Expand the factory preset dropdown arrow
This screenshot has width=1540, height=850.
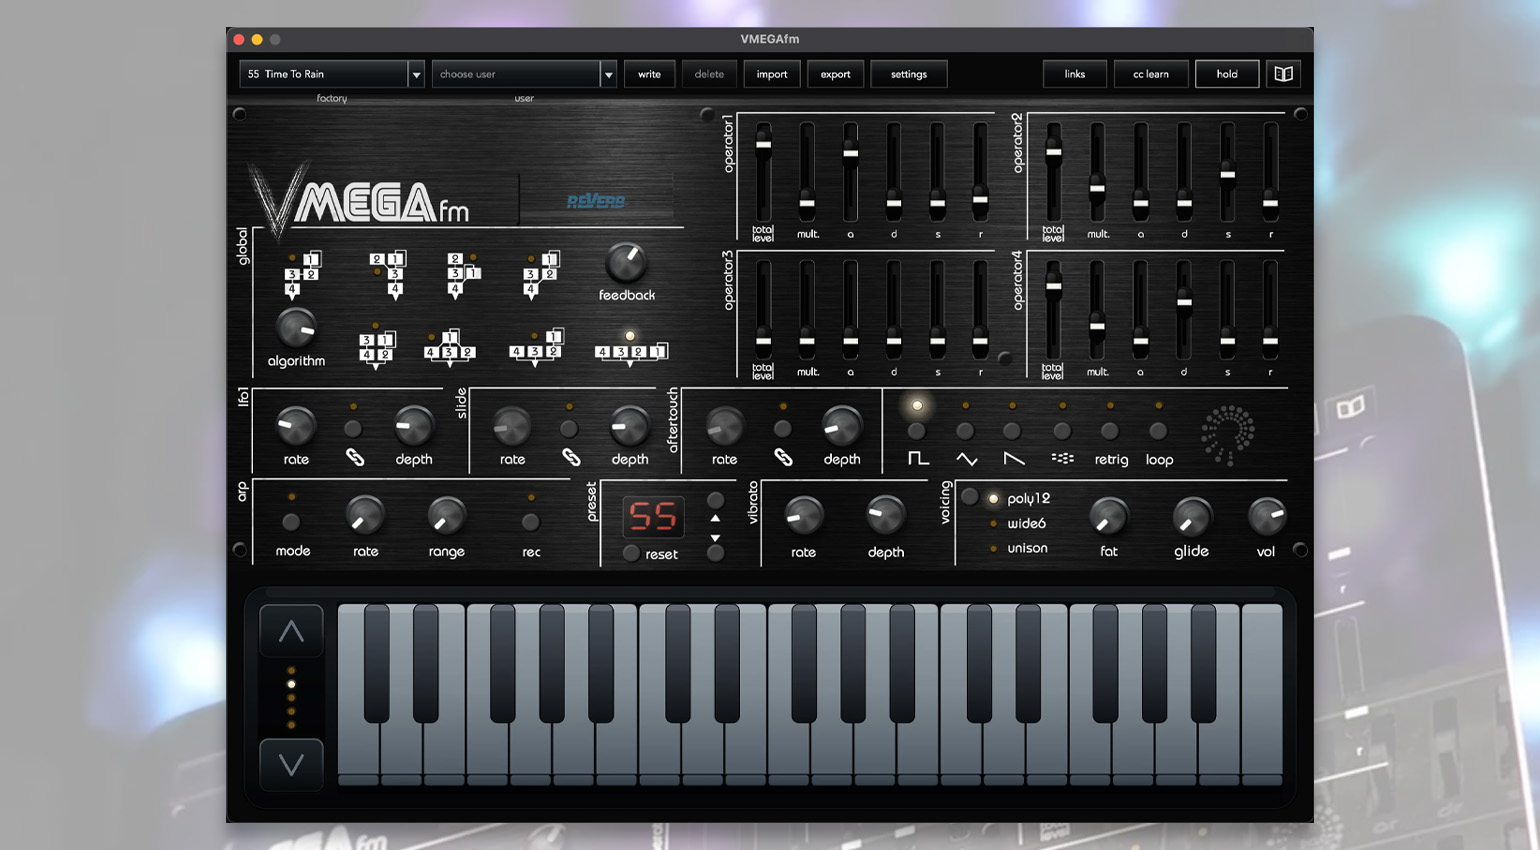[x=416, y=74]
